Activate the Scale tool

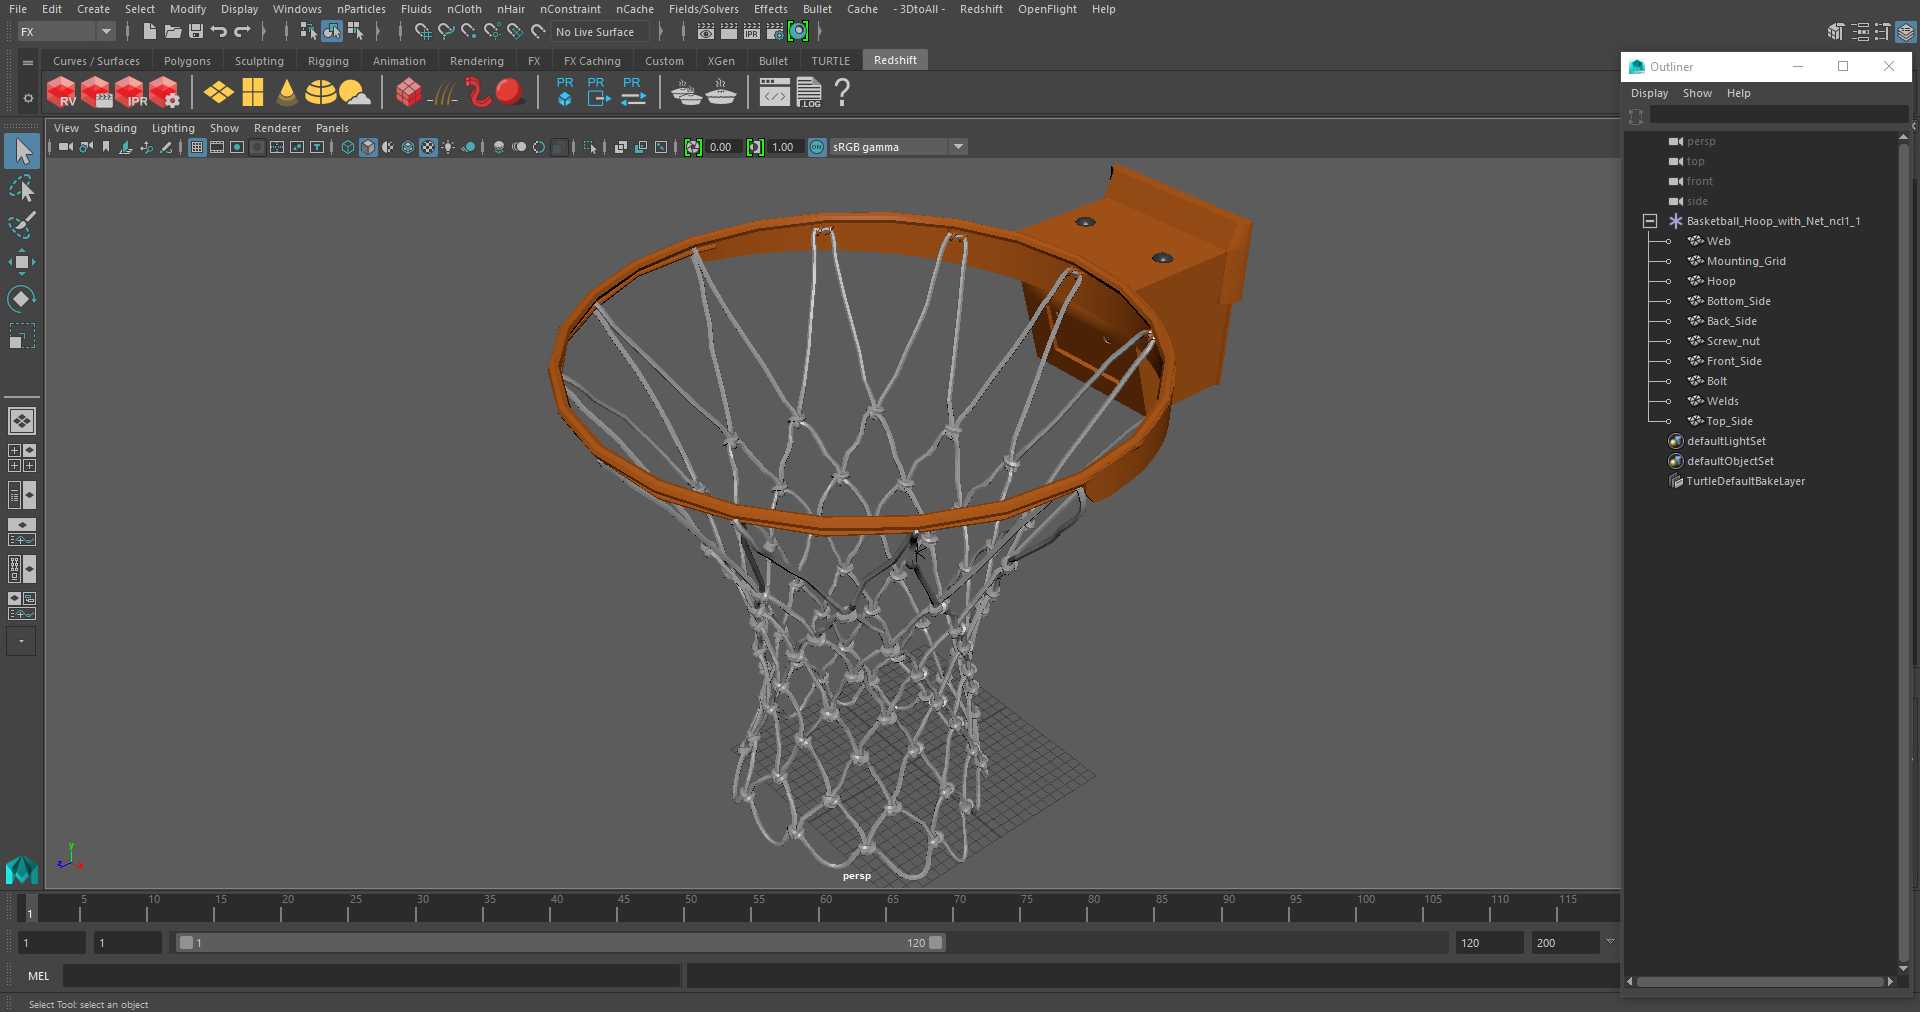point(22,336)
